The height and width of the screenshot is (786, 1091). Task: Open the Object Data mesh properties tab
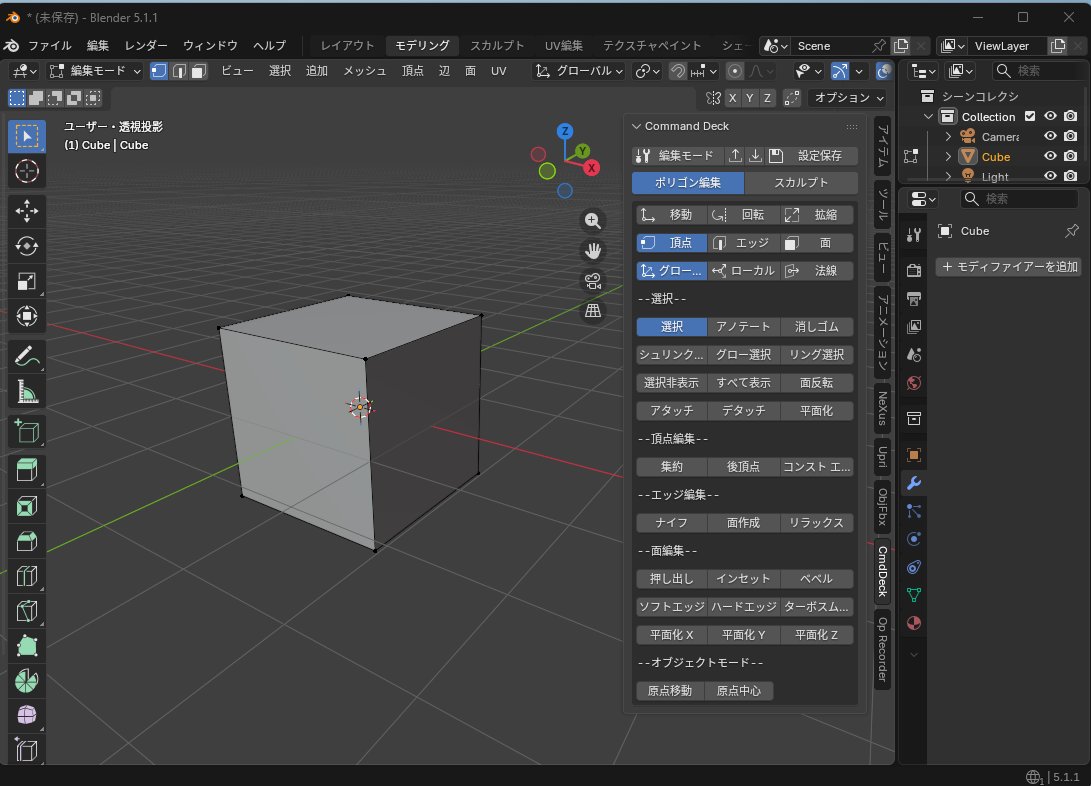914,595
